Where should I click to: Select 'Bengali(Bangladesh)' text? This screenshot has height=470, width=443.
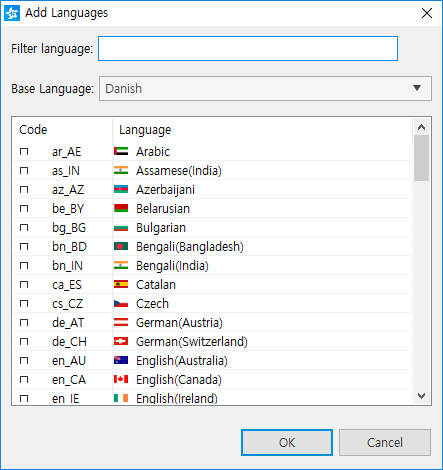click(x=190, y=247)
